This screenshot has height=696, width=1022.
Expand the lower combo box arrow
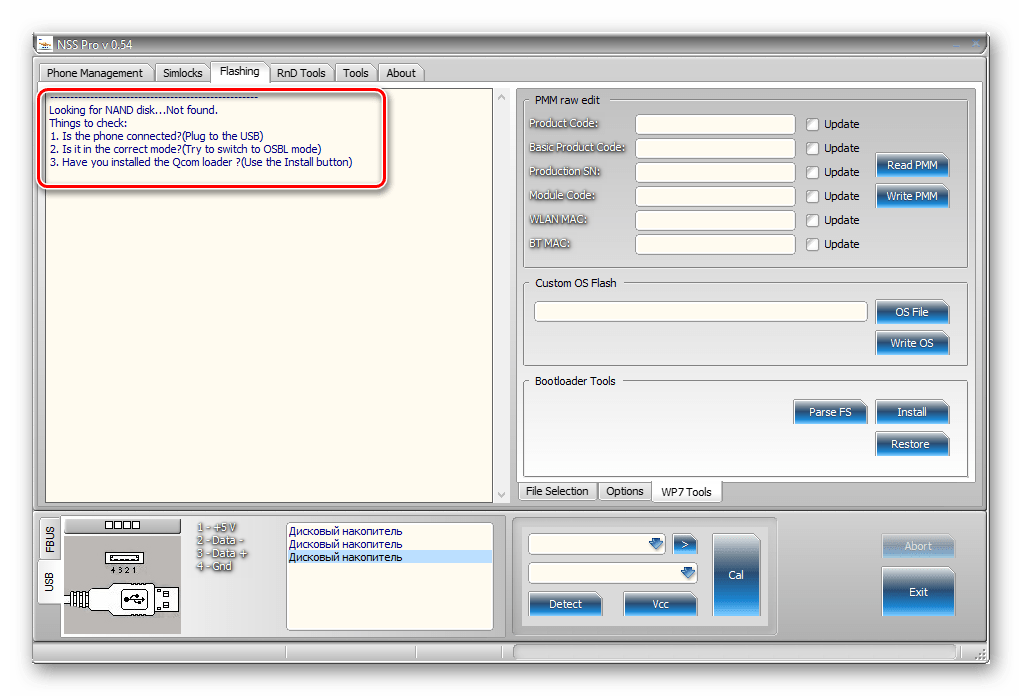click(688, 573)
